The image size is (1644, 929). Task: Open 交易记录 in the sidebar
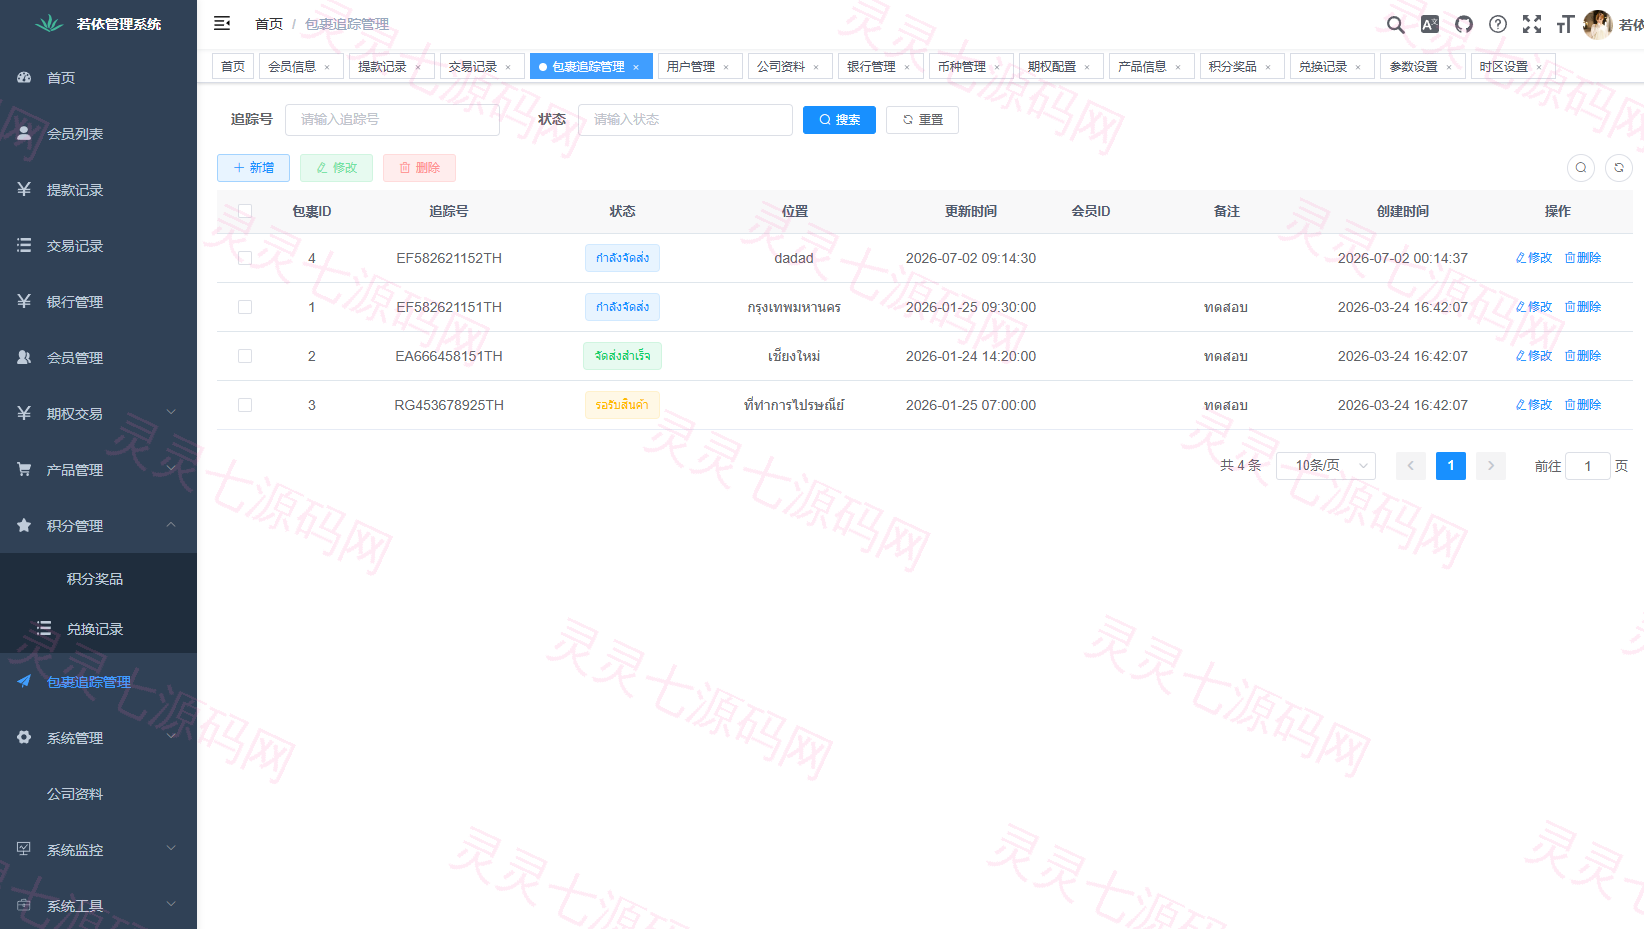pos(98,246)
